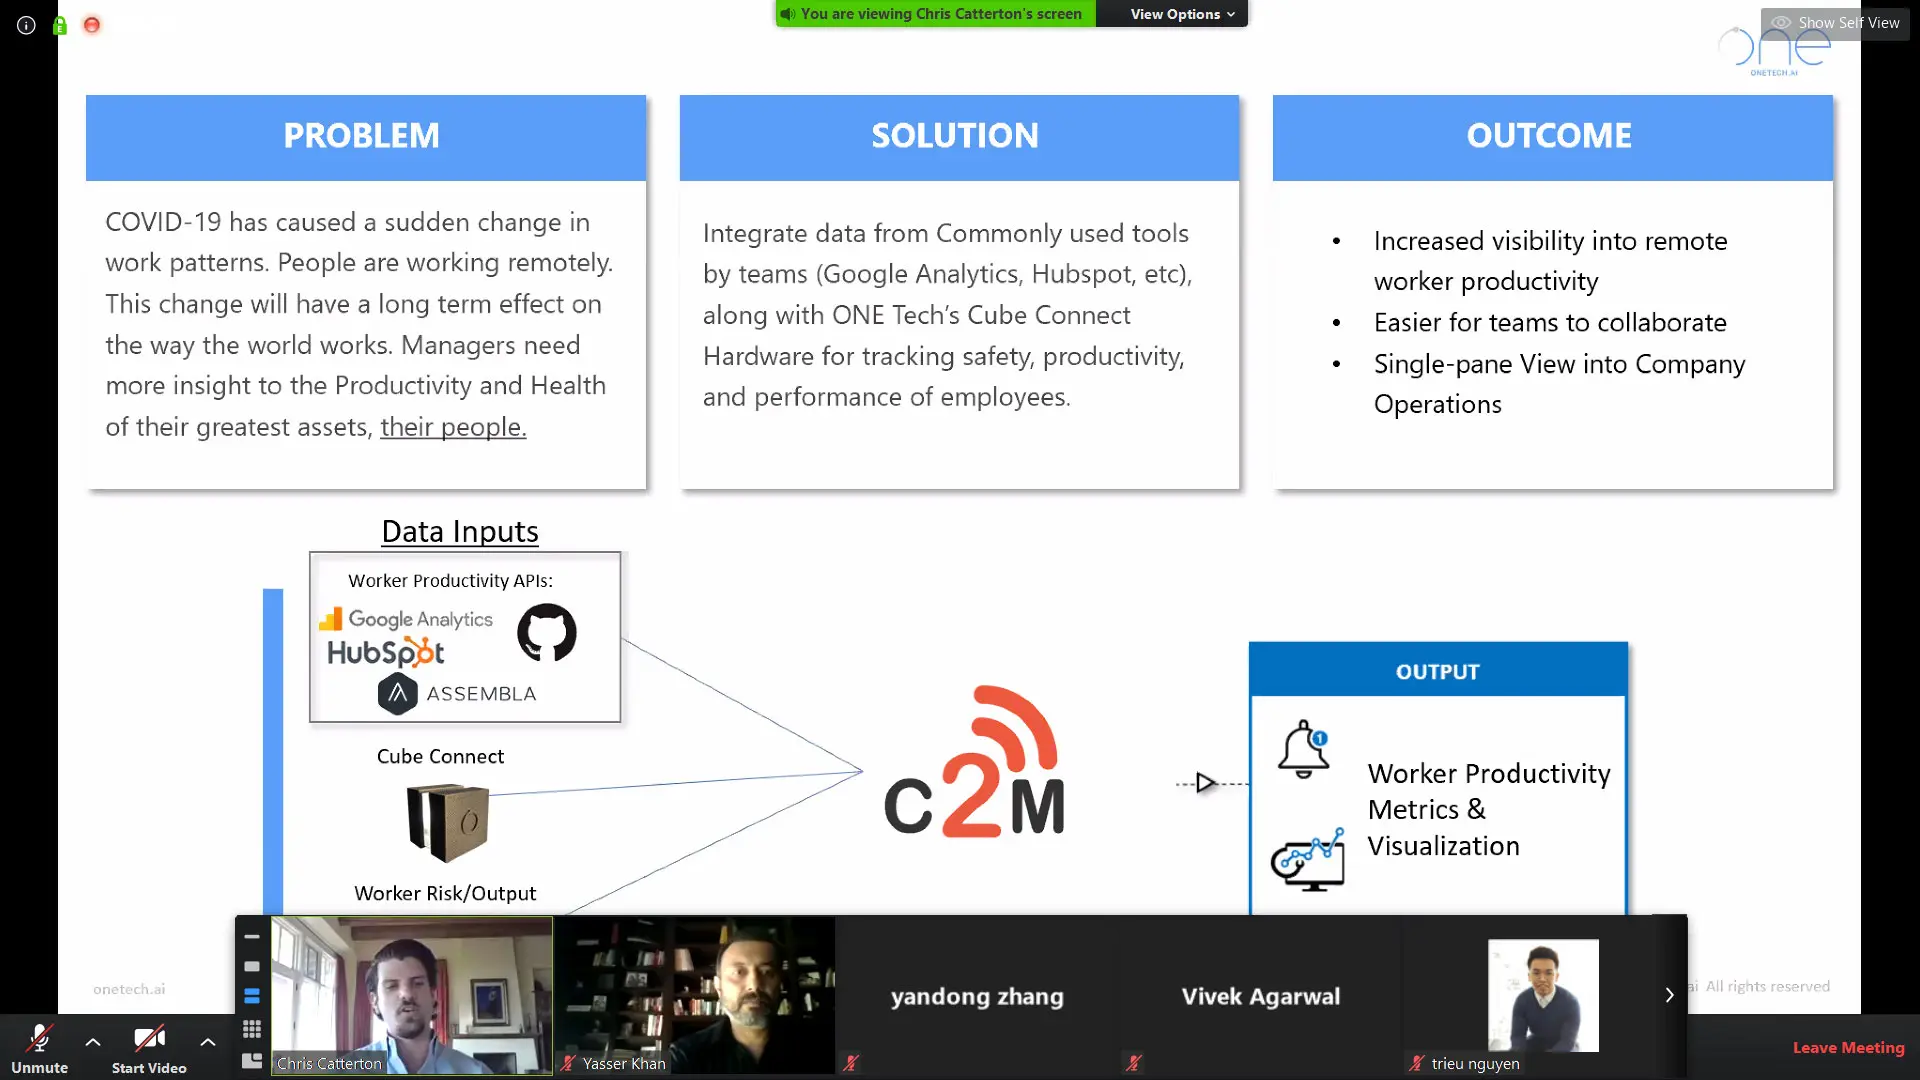
Task: Select Chris Catterton's video thumbnail
Action: click(412, 995)
